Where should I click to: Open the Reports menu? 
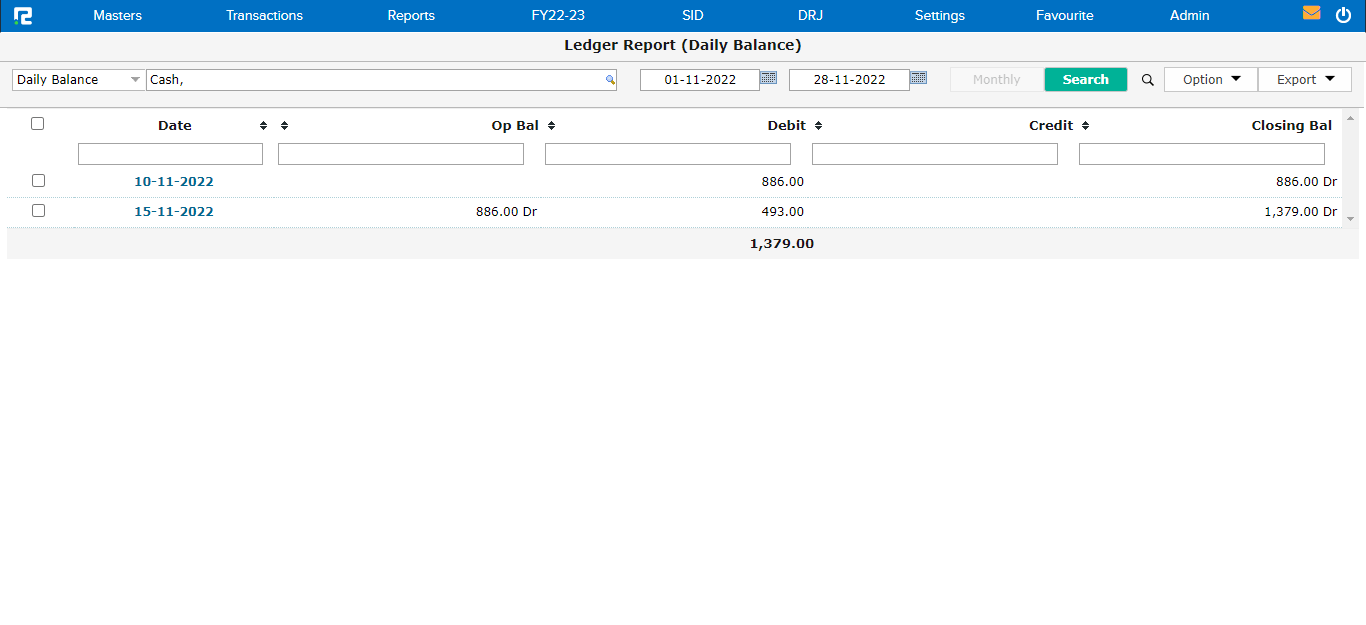(411, 16)
